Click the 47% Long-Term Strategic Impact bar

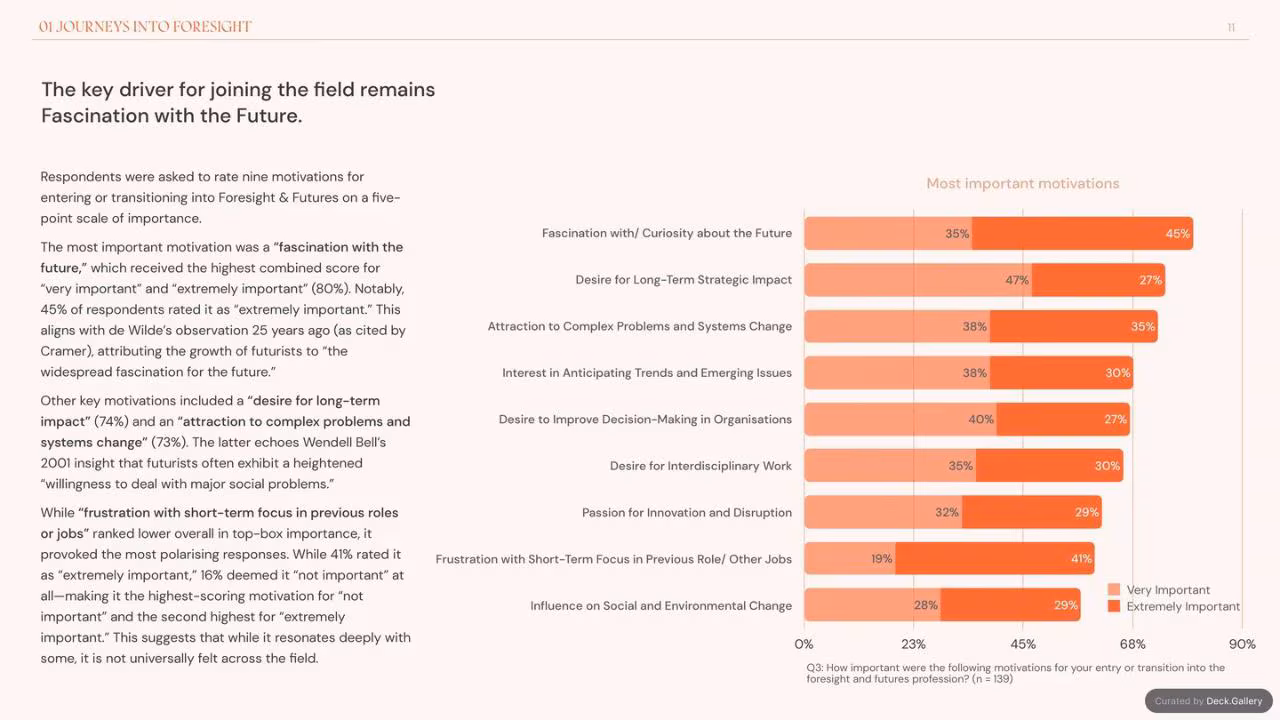918,280
